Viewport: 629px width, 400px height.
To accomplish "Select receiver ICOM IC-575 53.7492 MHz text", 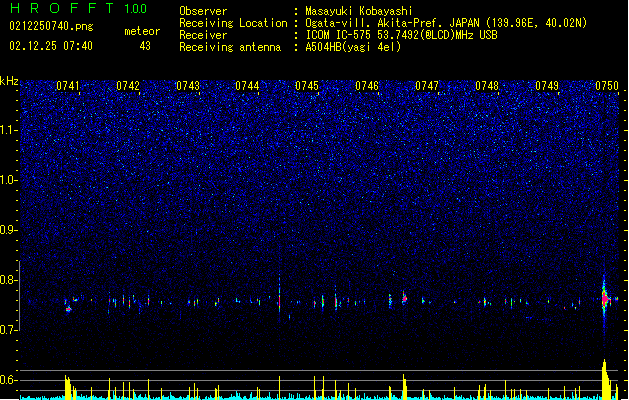I will pos(401,35).
